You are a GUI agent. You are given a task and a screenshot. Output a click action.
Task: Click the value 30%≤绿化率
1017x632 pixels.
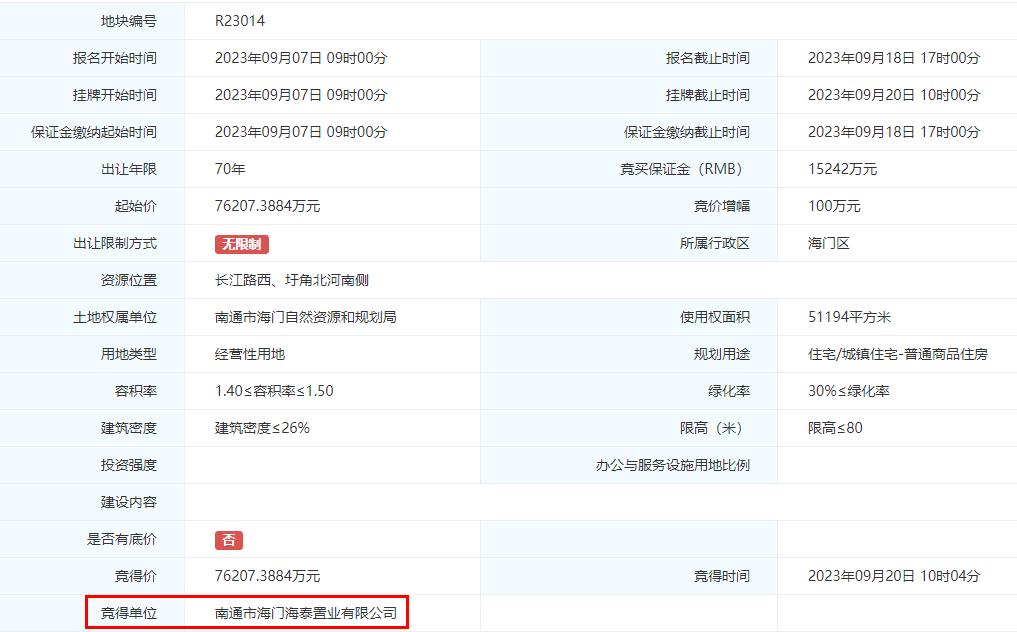[x=848, y=391]
